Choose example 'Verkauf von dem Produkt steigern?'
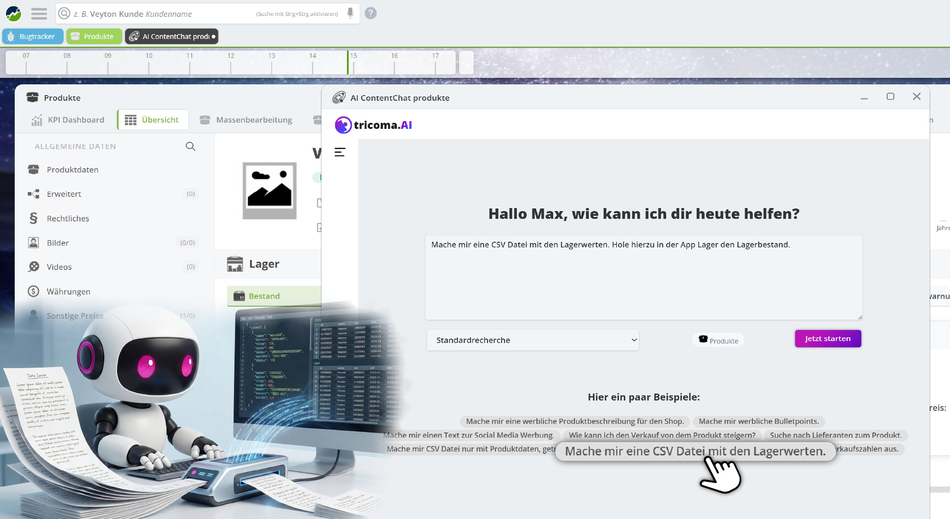 point(662,435)
